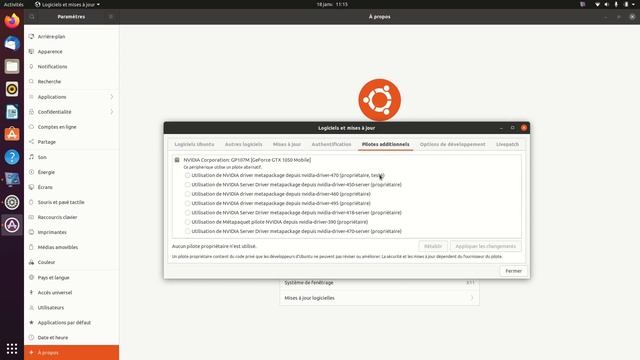
Task: Select nvidia-driver-450-server radio option
Action: pos(187,185)
